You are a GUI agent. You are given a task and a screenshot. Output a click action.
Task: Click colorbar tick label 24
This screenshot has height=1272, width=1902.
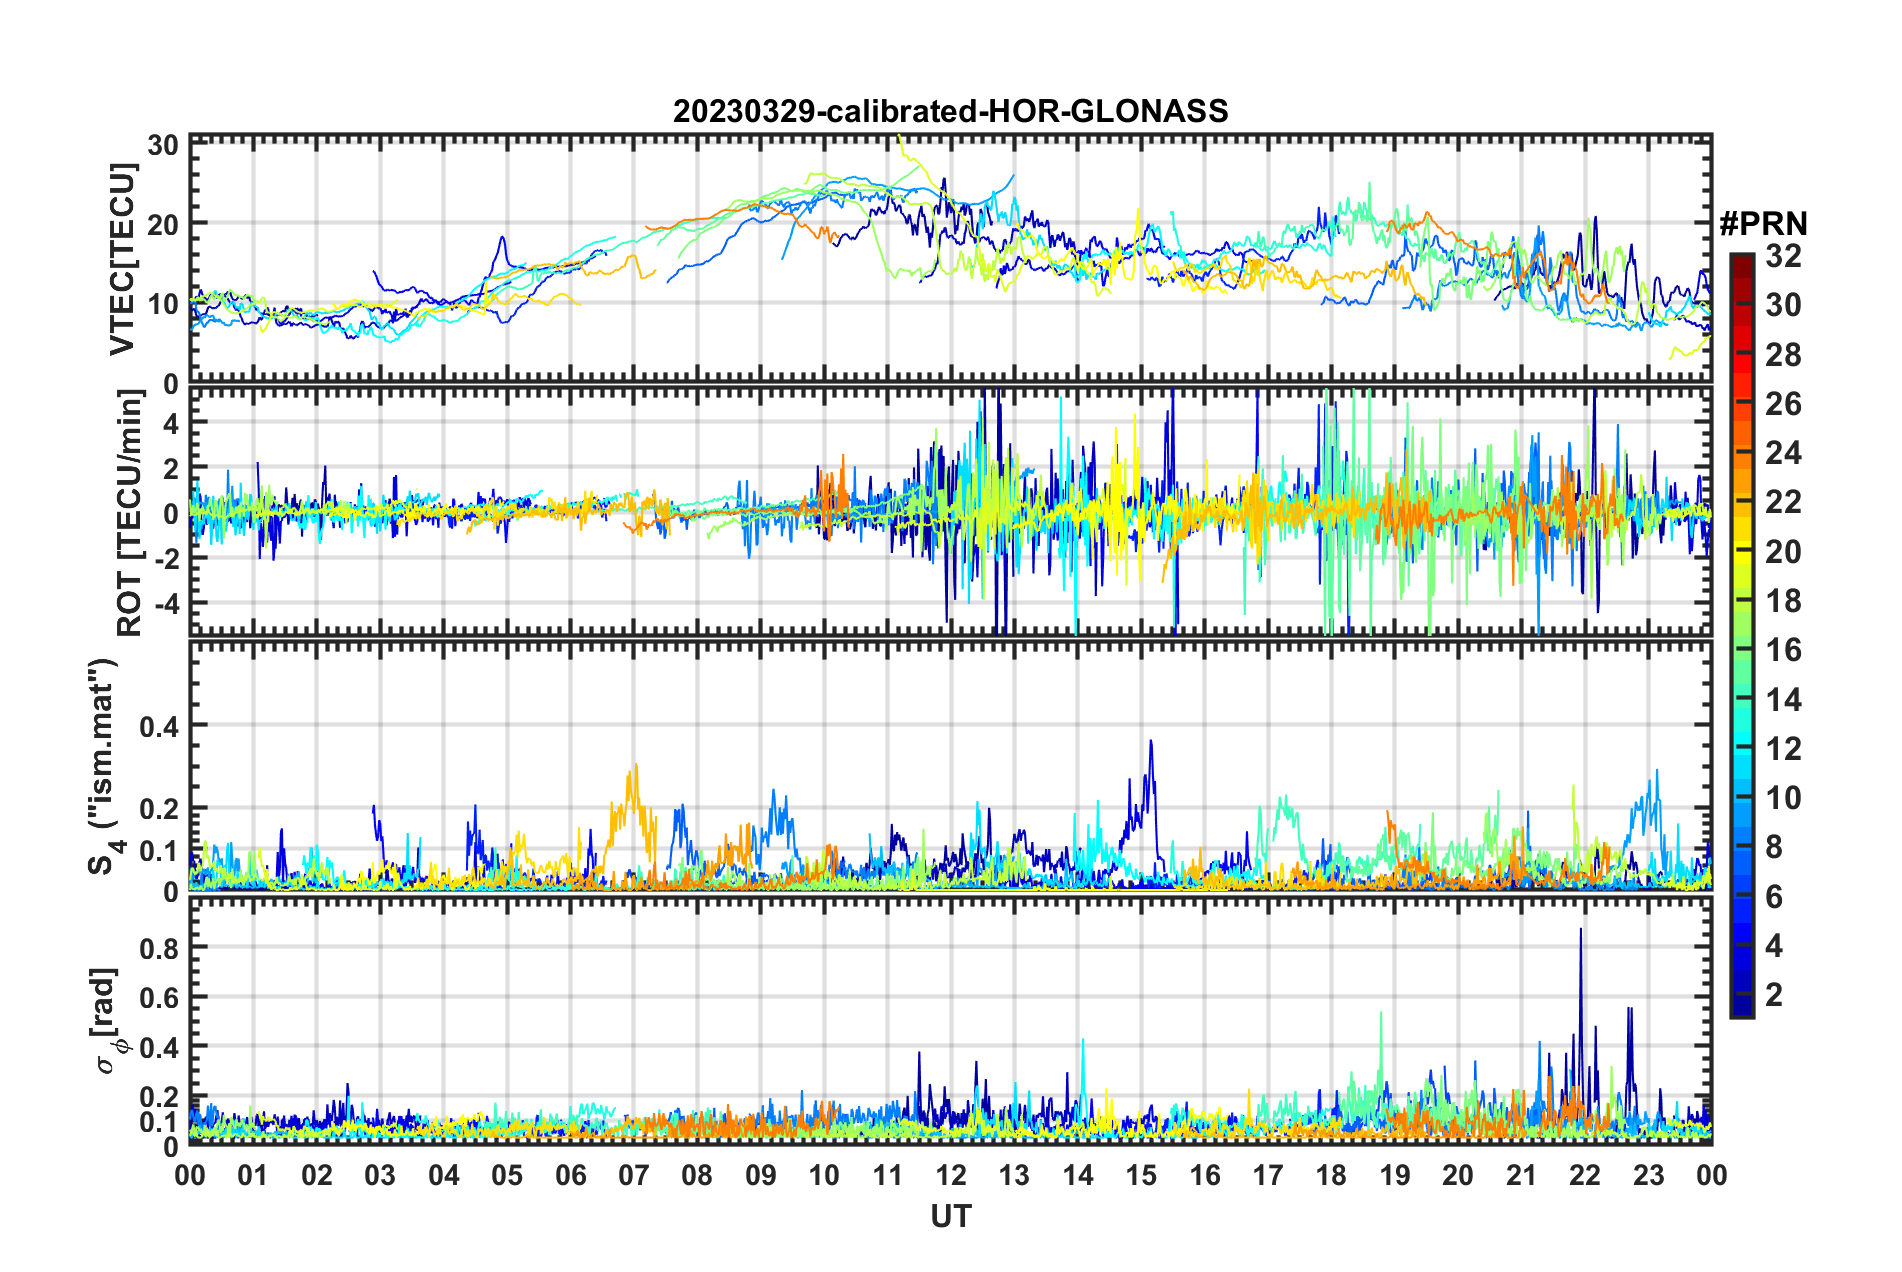coord(1782,454)
